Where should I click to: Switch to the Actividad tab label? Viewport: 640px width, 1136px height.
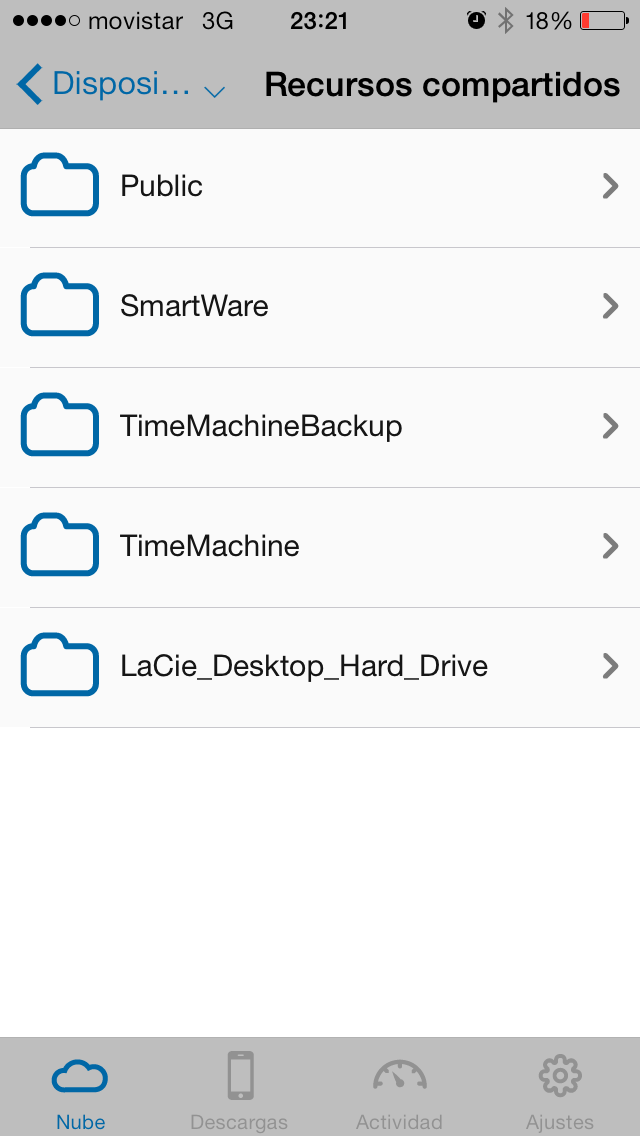[x=400, y=1122]
